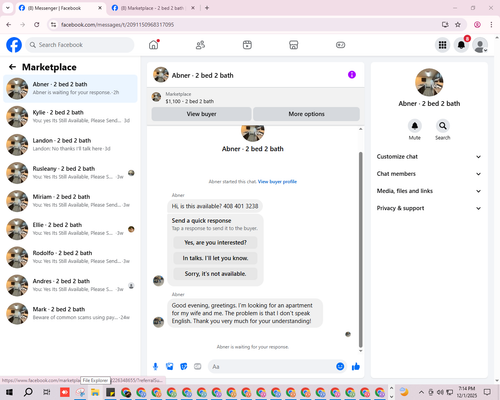Open the purple conversation info icon
This screenshot has height=400, width=500.
(352, 75)
